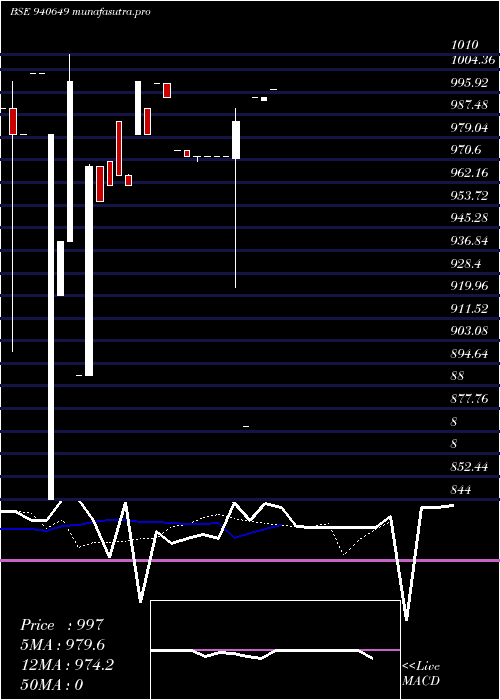Click the '12MA : 974.2' readout
The image size is (500, 700).
pyautogui.click(x=67, y=665)
